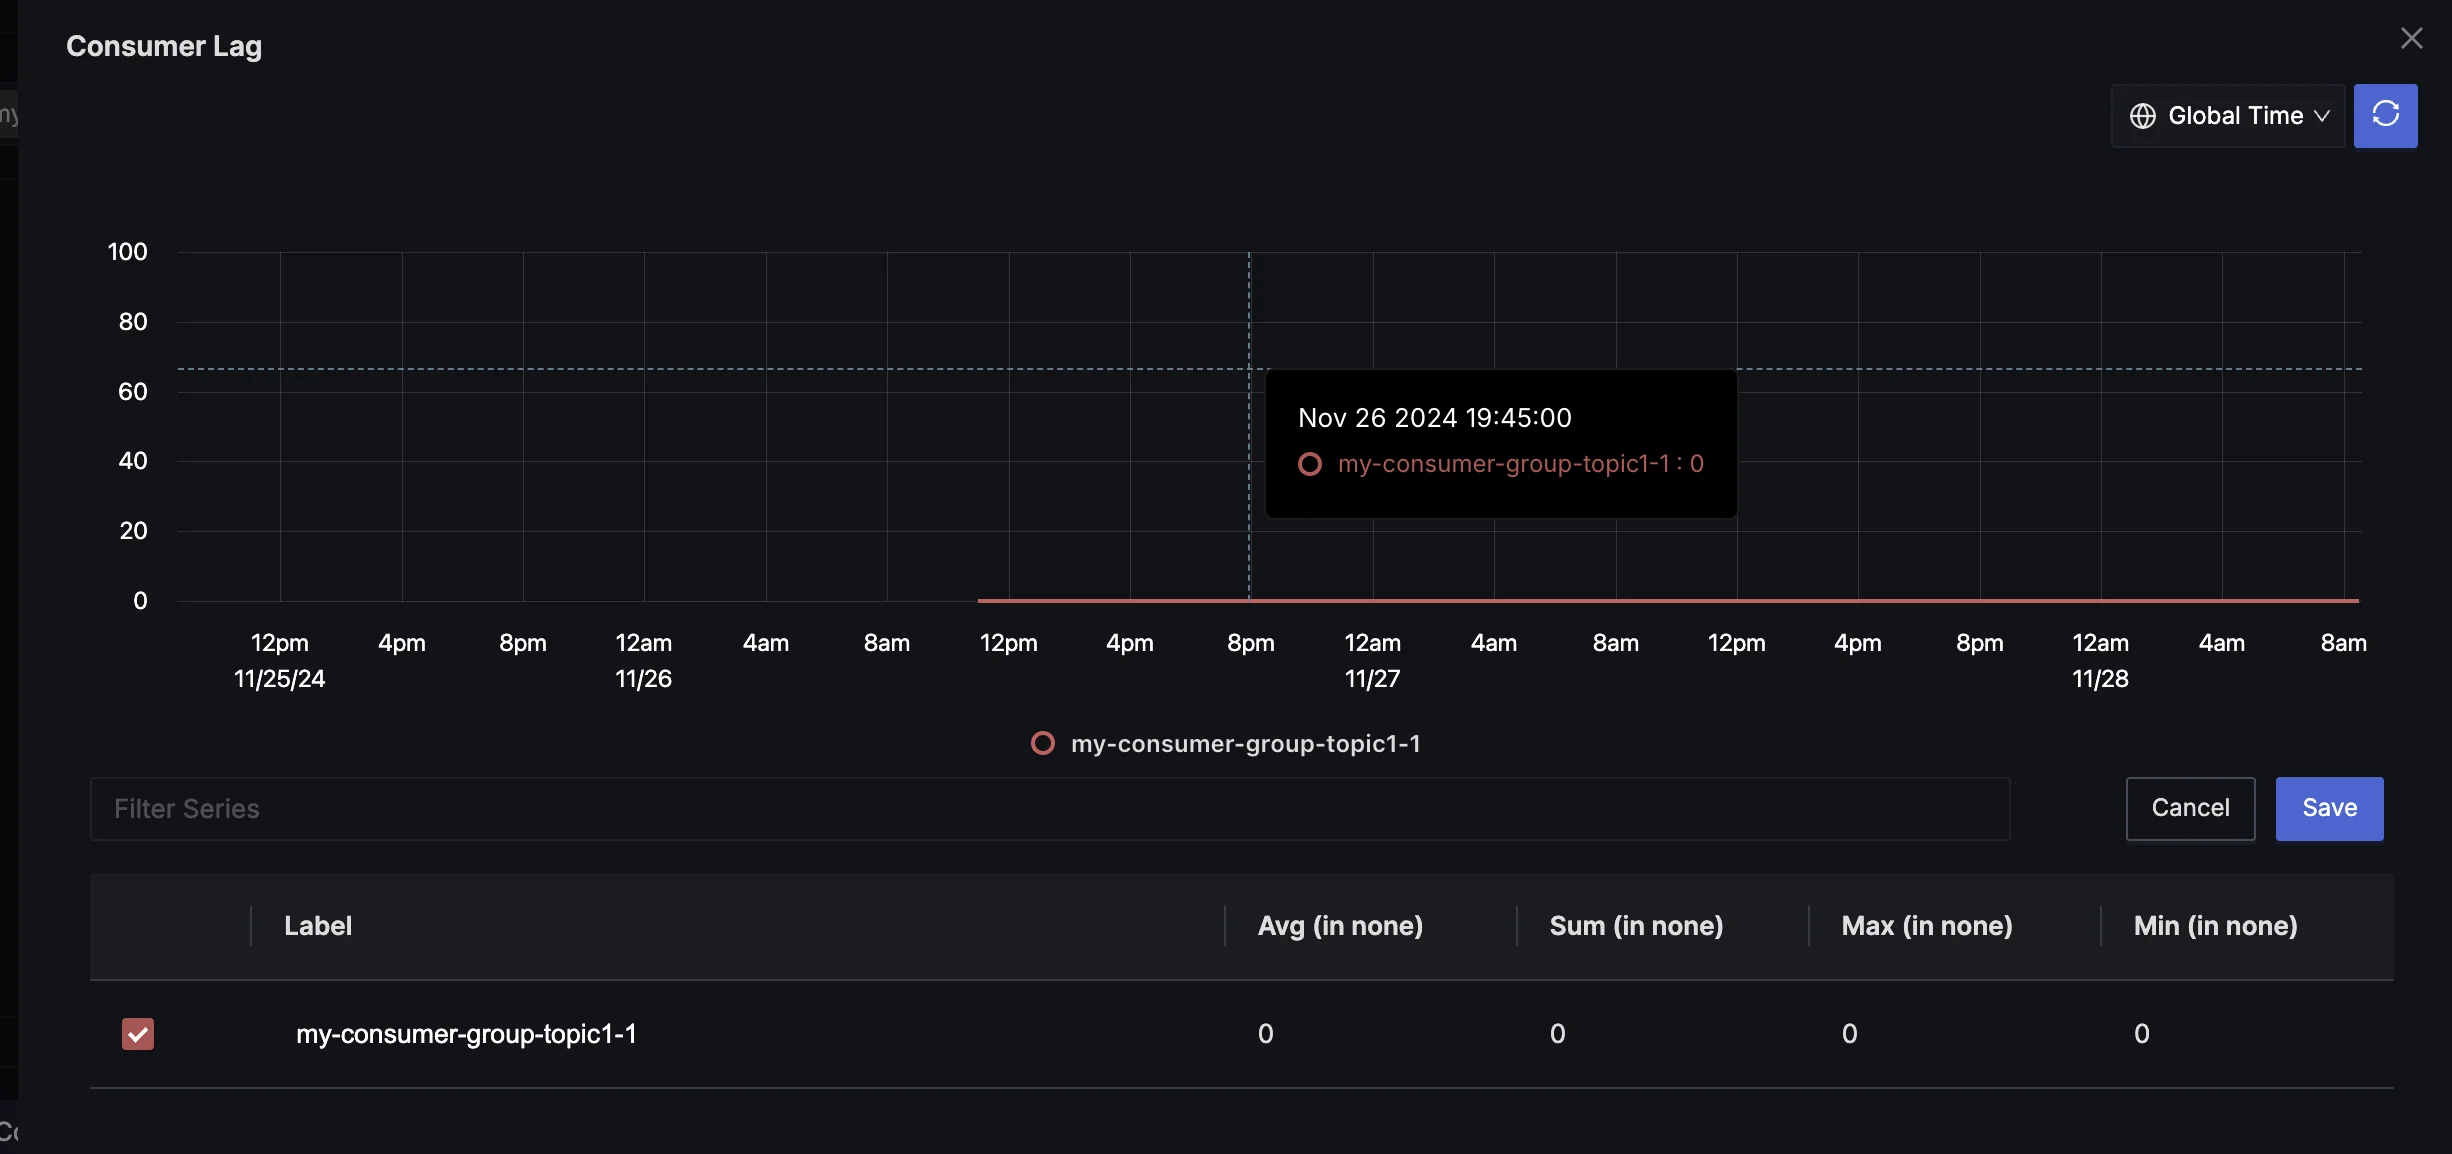Click the blue refresh icon button

coord(2385,116)
